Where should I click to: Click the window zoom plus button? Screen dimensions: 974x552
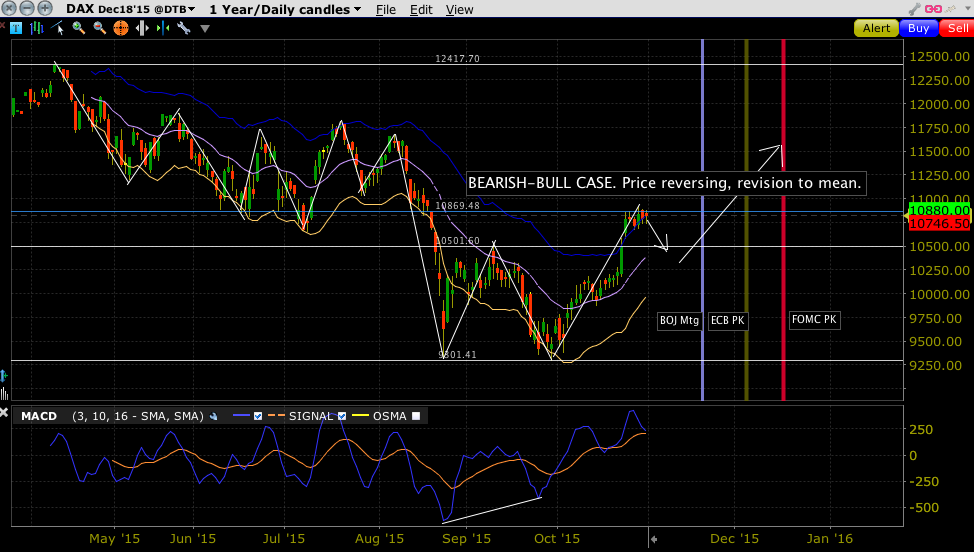pyautogui.click(x=45, y=8)
